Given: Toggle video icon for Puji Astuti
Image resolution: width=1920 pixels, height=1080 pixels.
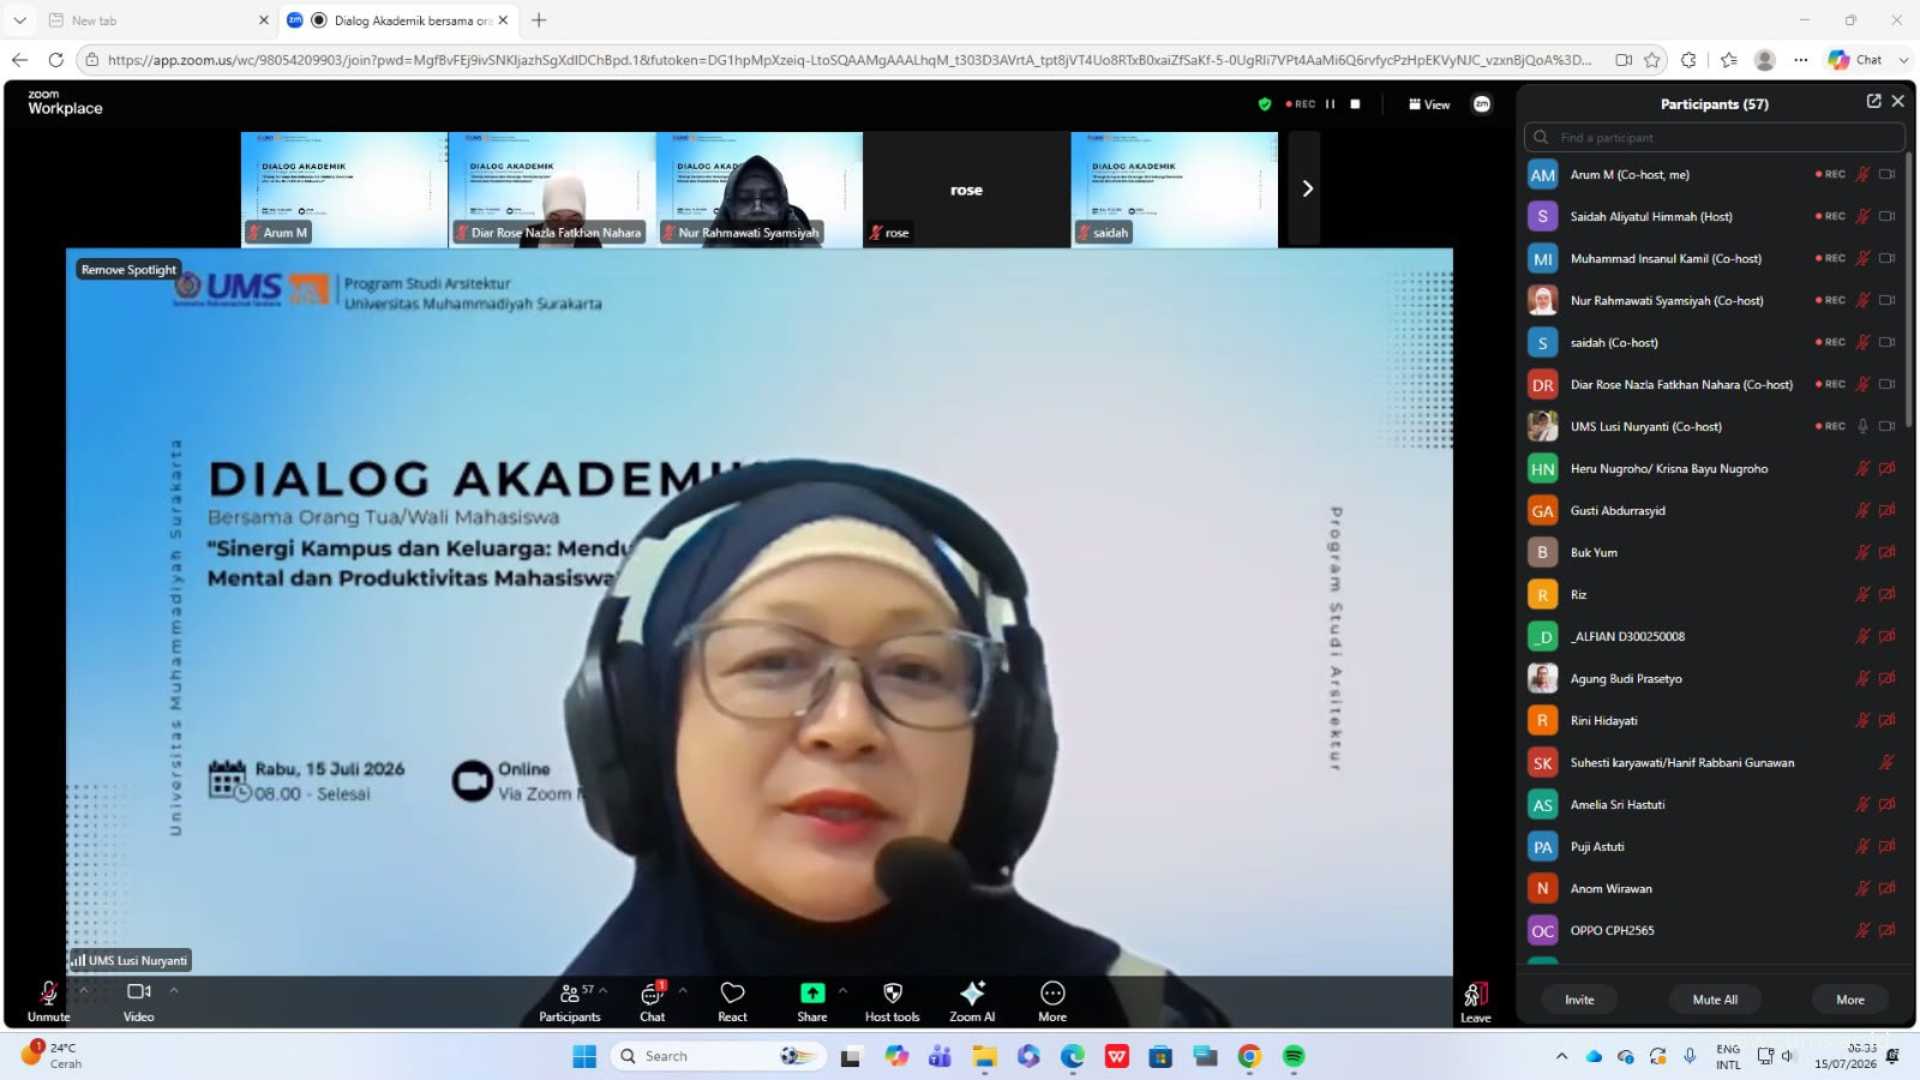Looking at the screenshot, I should pyautogui.click(x=1887, y=846).
